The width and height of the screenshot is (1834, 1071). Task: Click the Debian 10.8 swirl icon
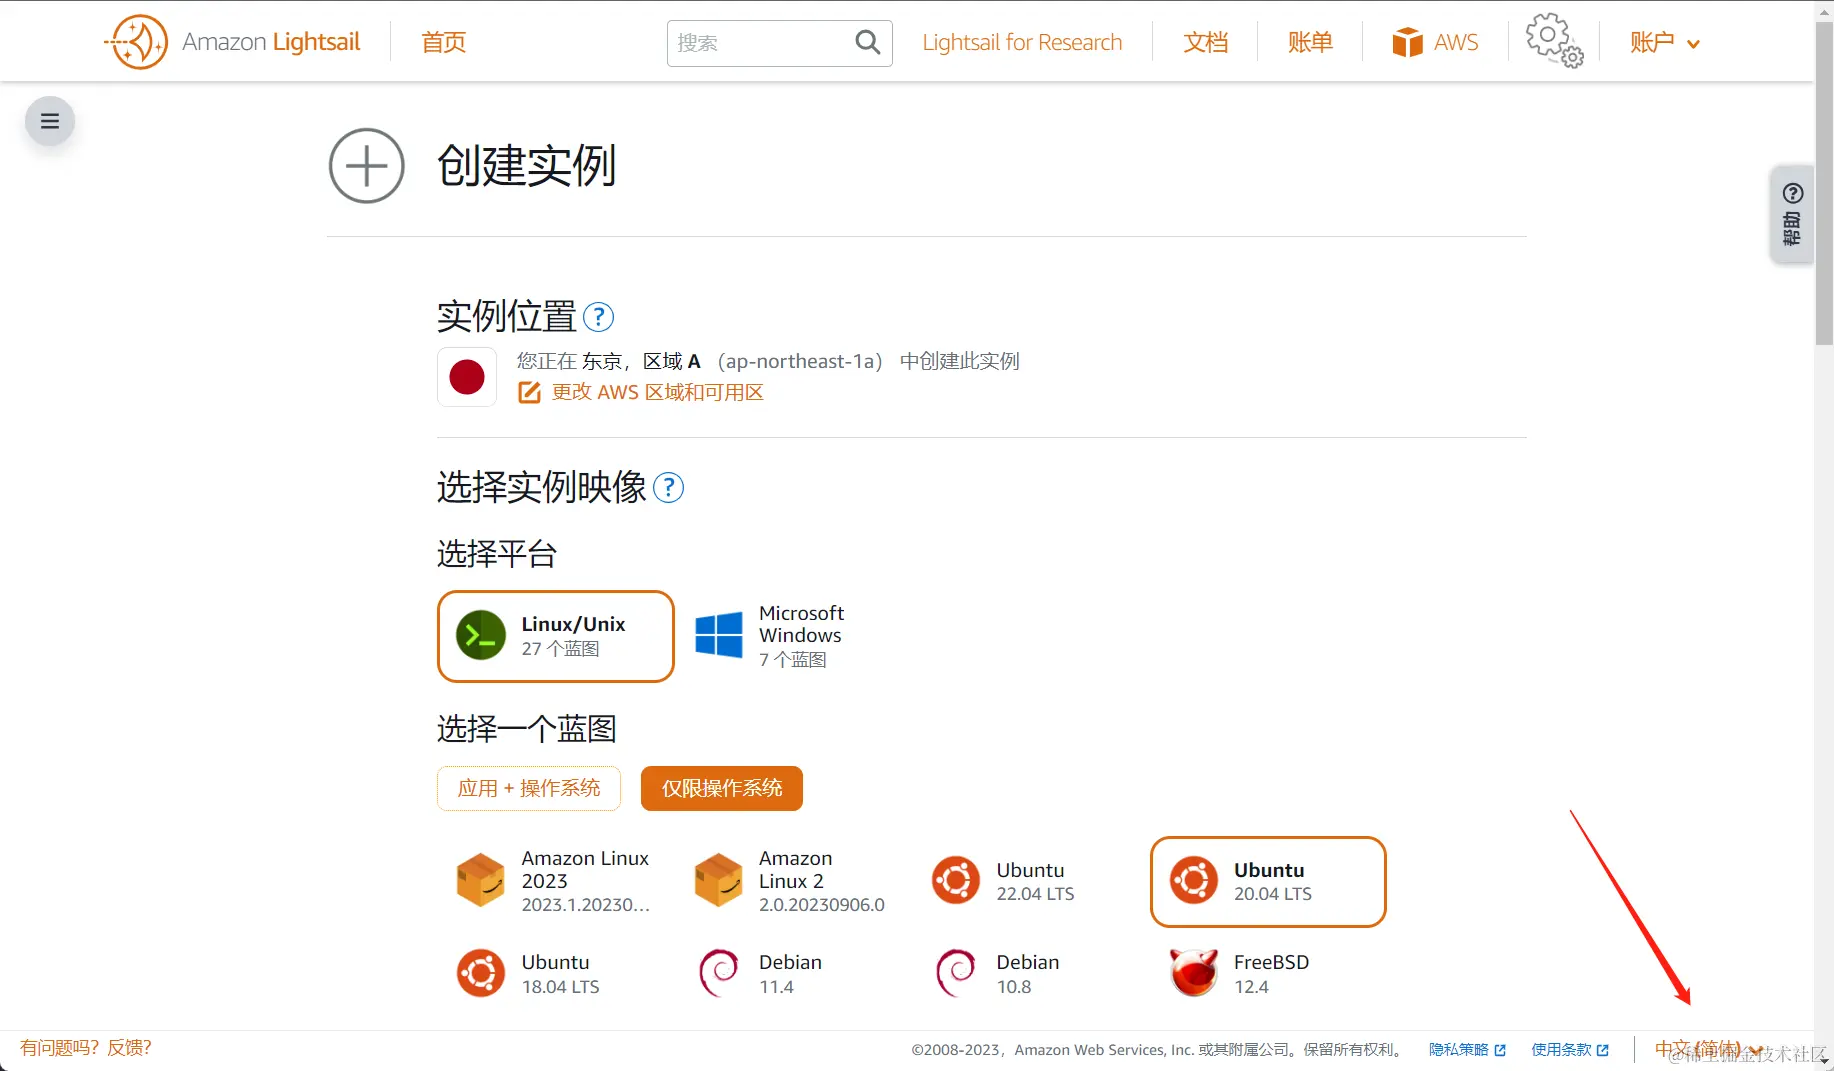coord(956,973)
